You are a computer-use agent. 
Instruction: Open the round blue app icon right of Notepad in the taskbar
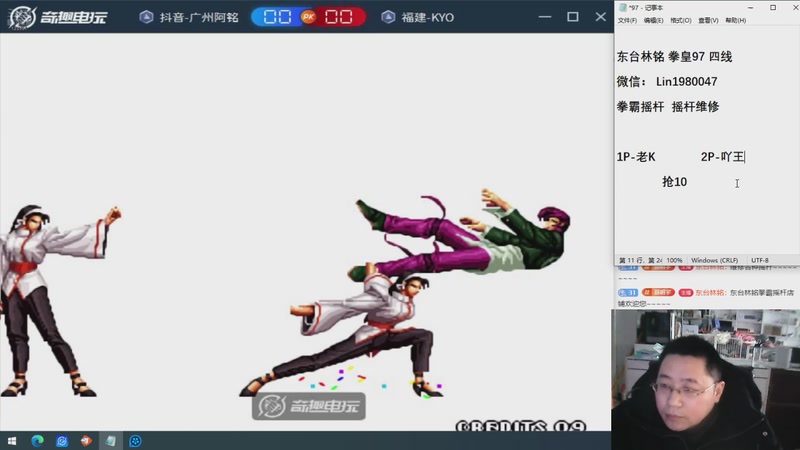click(x=135, y=441)
